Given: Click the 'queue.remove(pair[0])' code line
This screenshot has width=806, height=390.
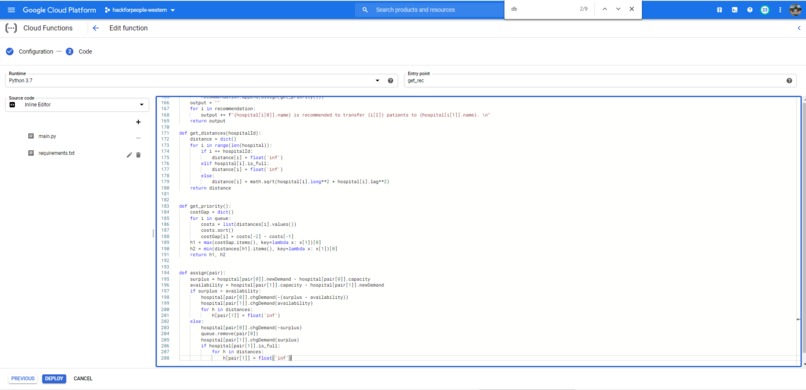Looking at the screenshot, I should [x=229, y=334].
